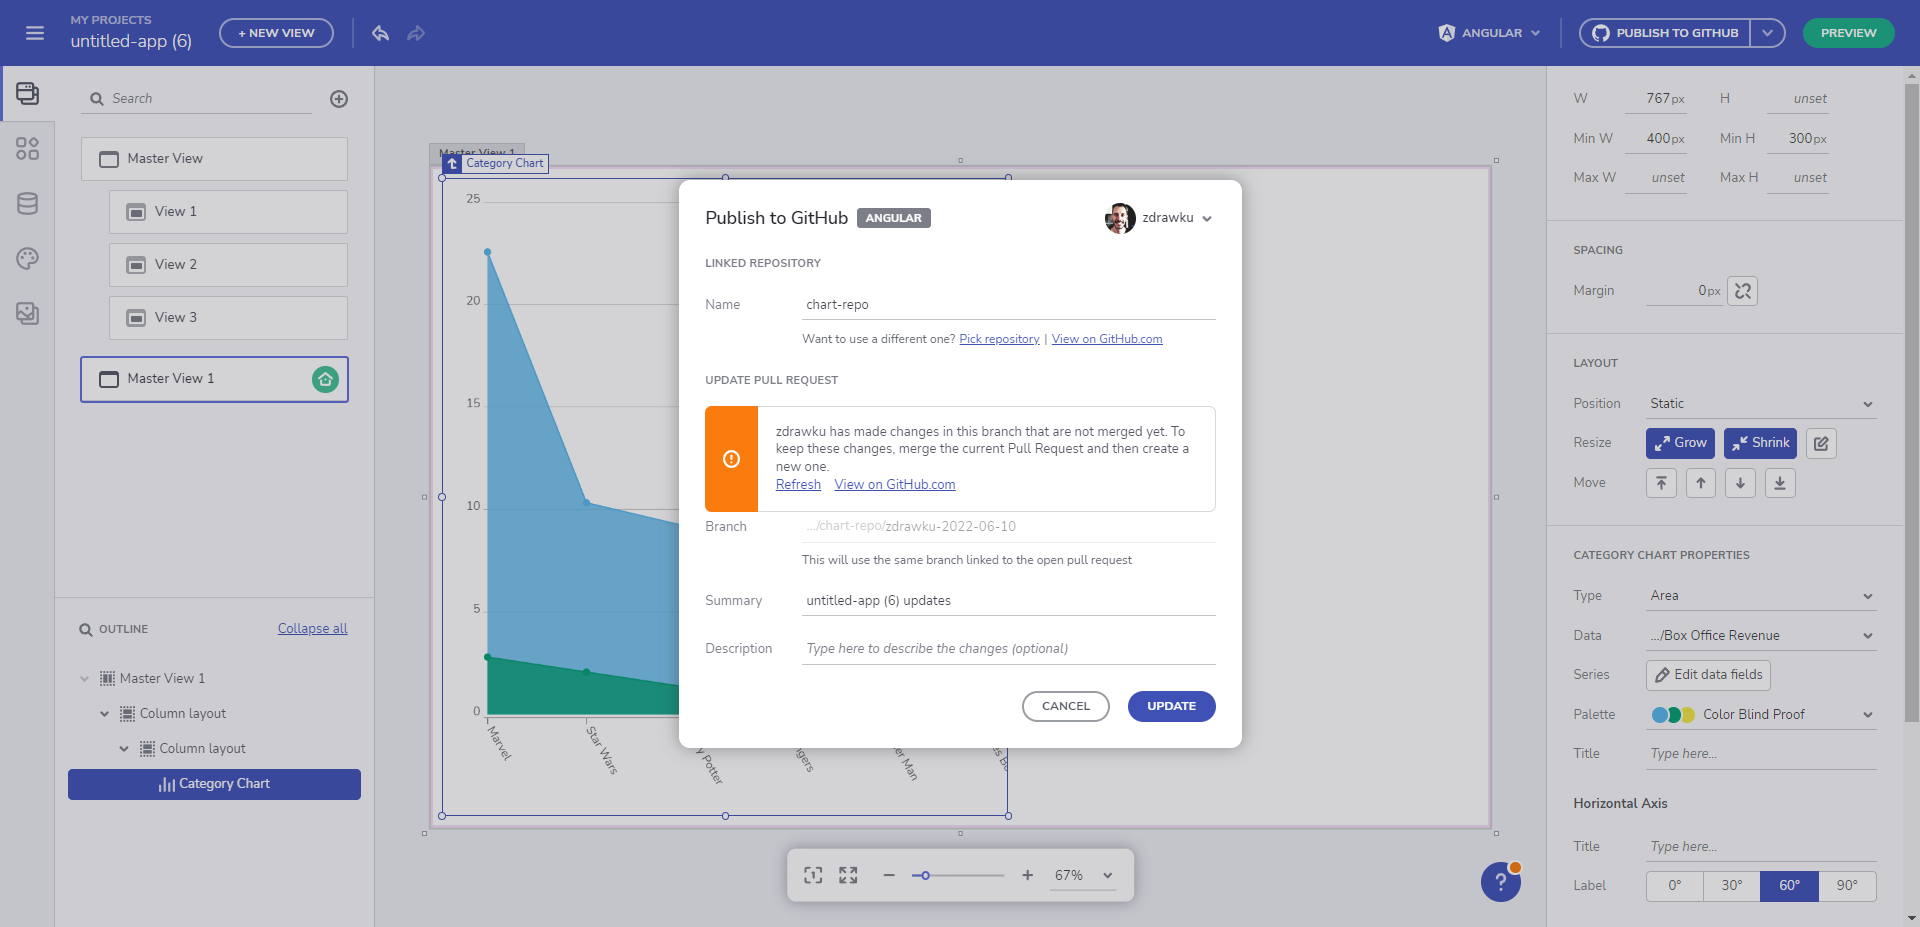Viewport: 1920px width, 927px height.
Task: Click the Update button
Action: point(1171,706)
